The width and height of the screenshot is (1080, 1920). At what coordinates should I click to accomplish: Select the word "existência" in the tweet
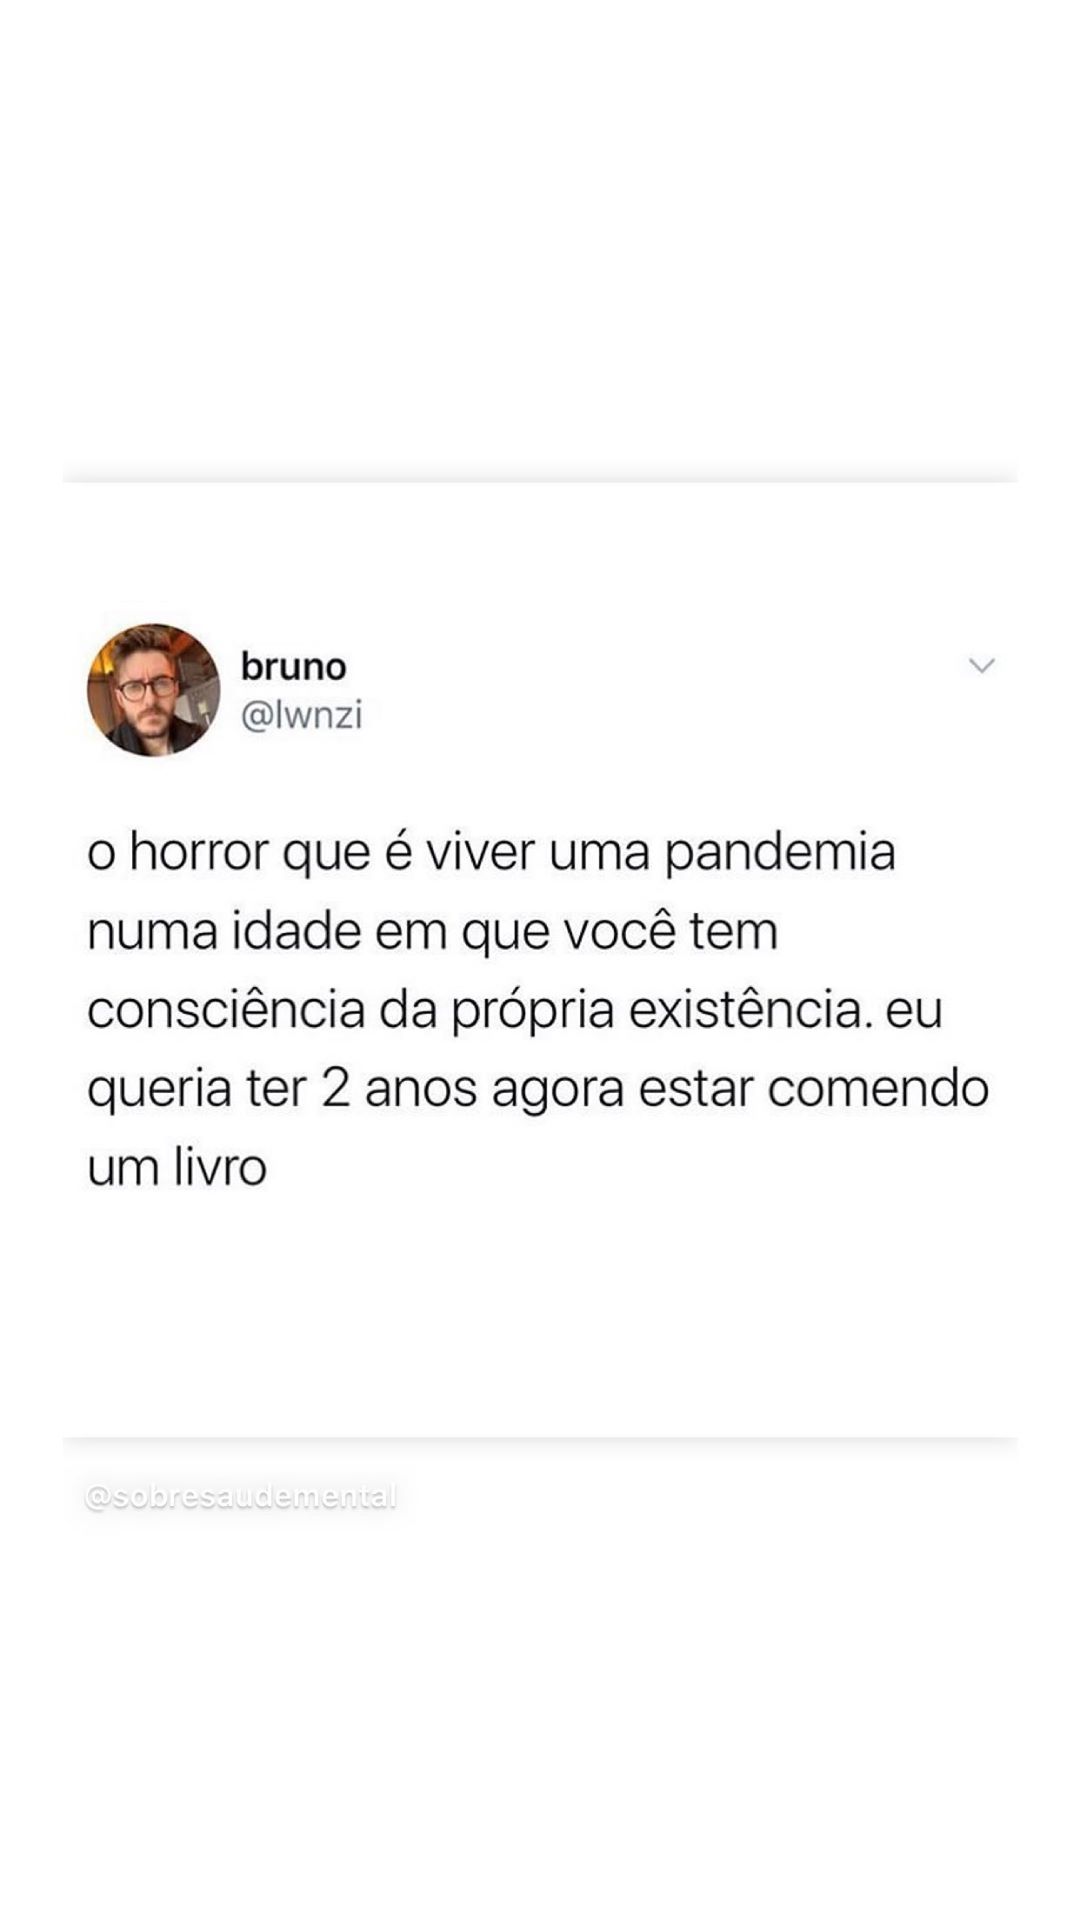[748, 1010]
